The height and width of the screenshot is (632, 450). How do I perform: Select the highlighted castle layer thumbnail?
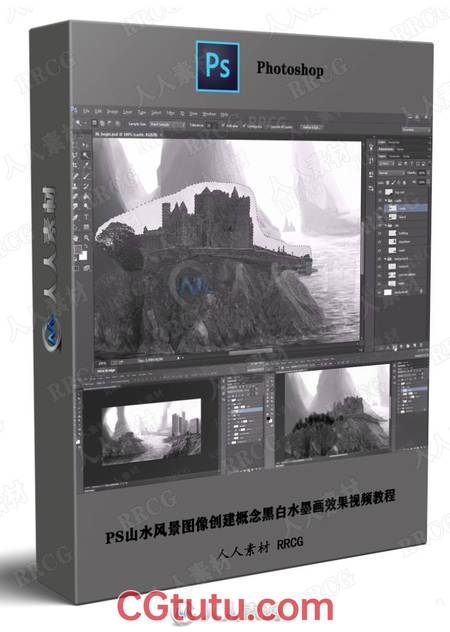pyautogui.click(x=393, y=208)
